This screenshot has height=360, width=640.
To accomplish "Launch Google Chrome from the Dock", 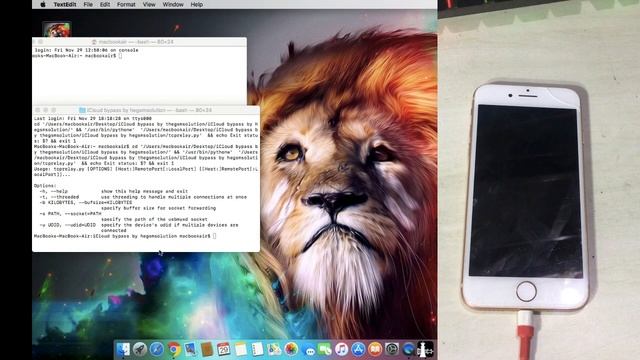I will [173, 349].
